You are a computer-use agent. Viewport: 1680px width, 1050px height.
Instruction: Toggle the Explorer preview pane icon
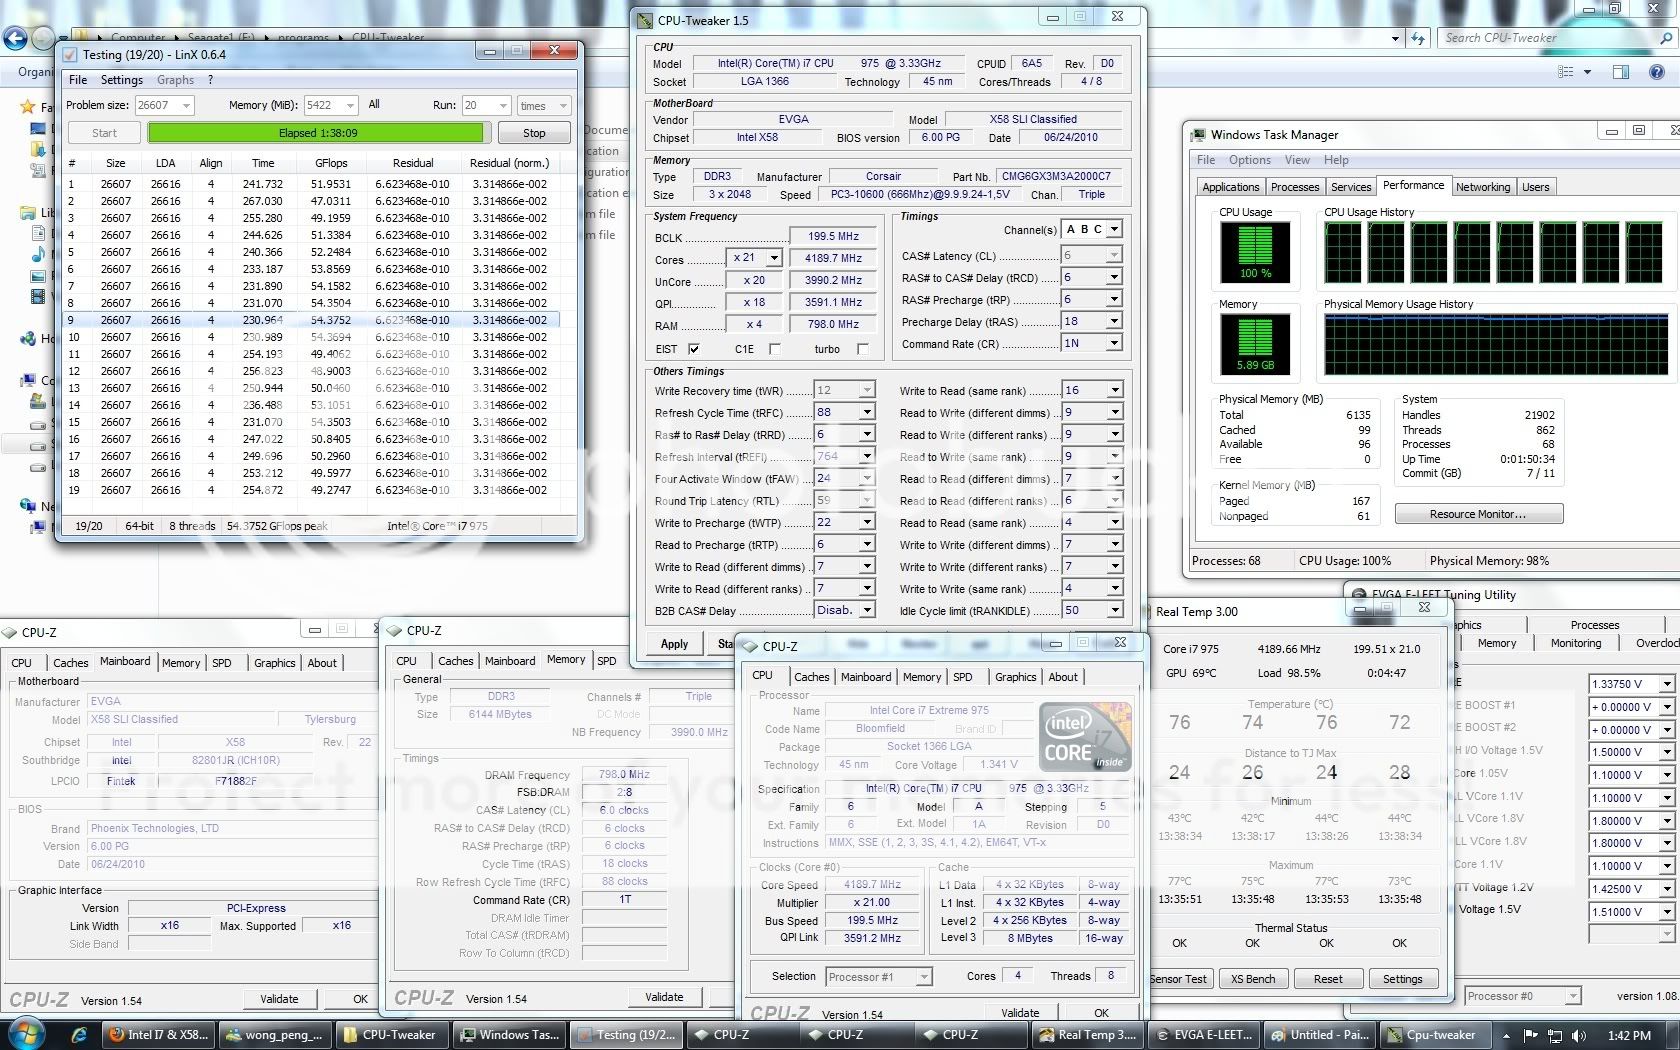point(1621,72)
